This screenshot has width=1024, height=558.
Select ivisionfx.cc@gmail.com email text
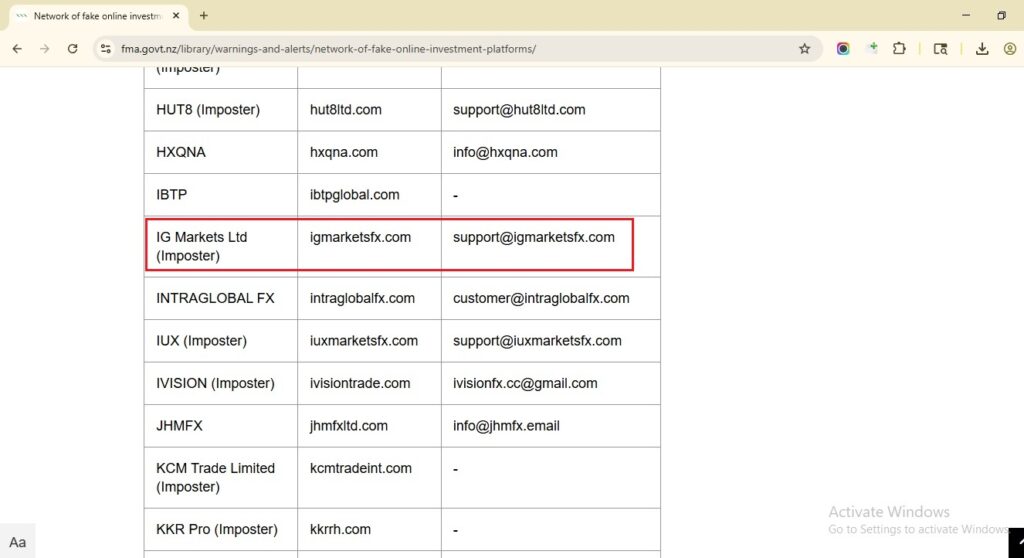point(525,383)
